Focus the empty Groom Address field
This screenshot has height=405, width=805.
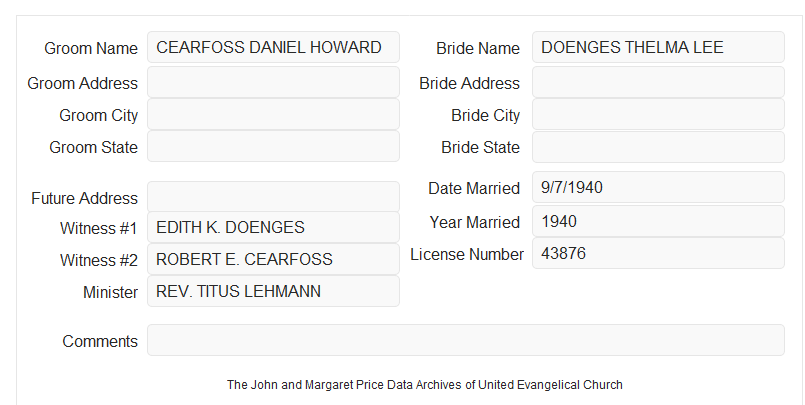click(x=273, y=82)
